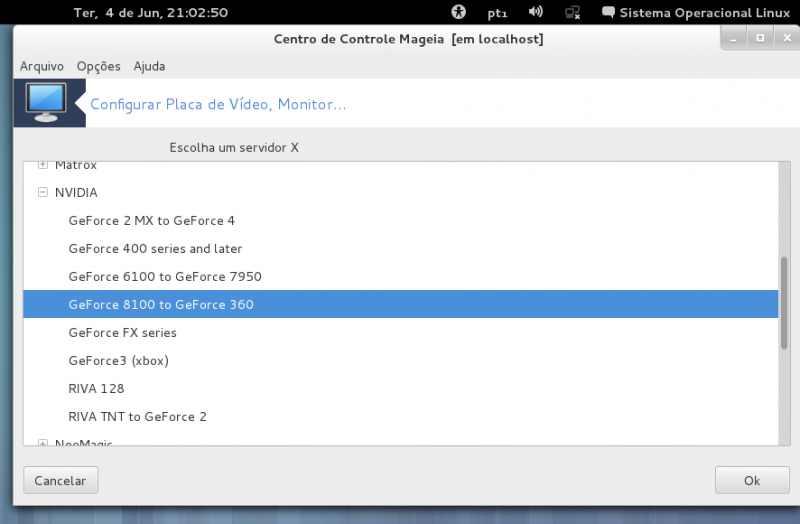800x524 pixels.
Task: Open the Ajuda menu
Action: (149, 66)
